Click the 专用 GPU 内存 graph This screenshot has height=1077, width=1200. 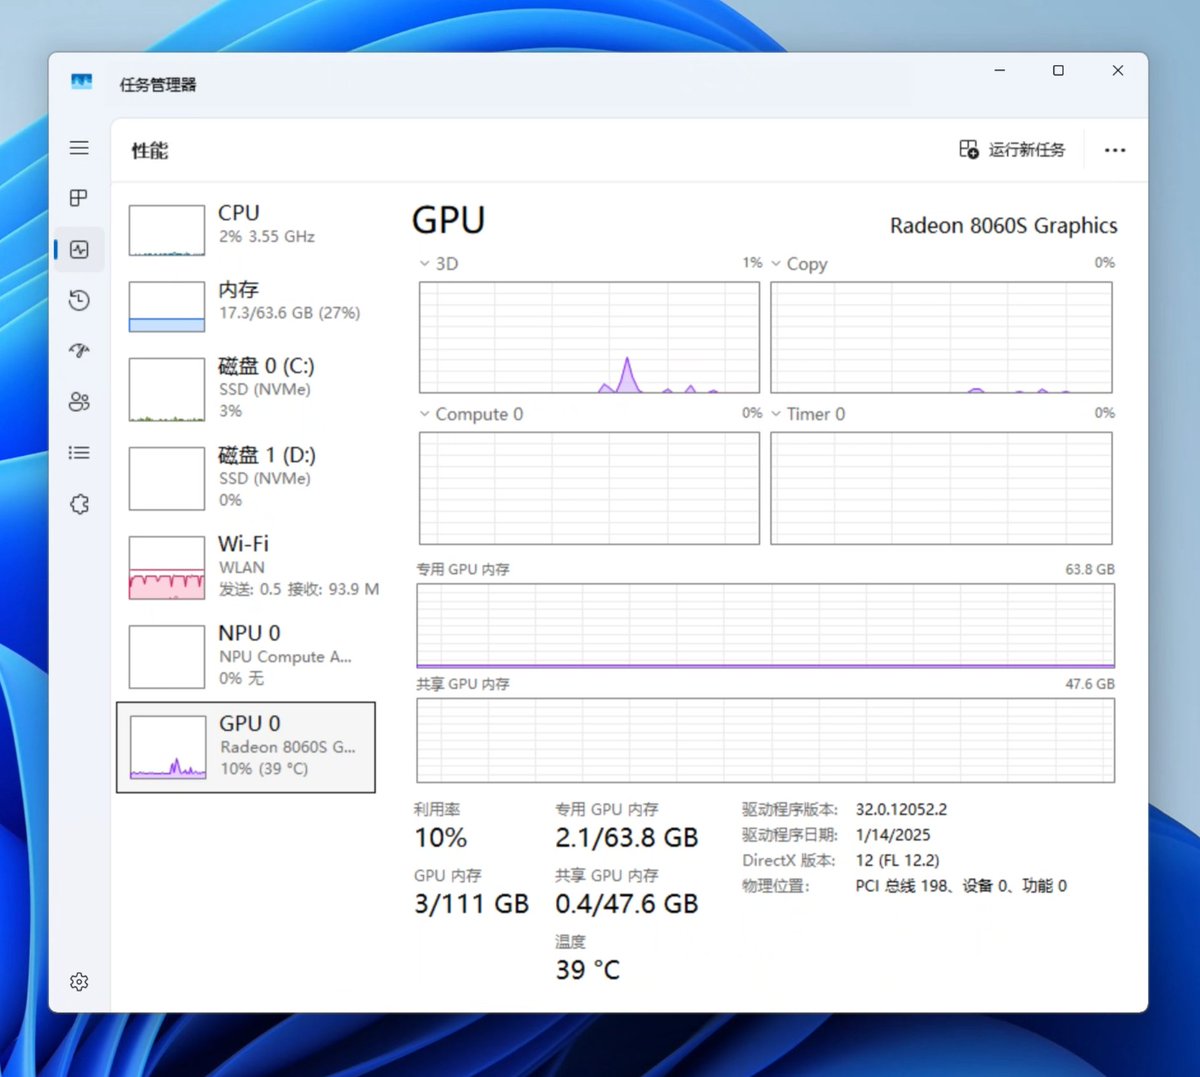click(765, 626)
